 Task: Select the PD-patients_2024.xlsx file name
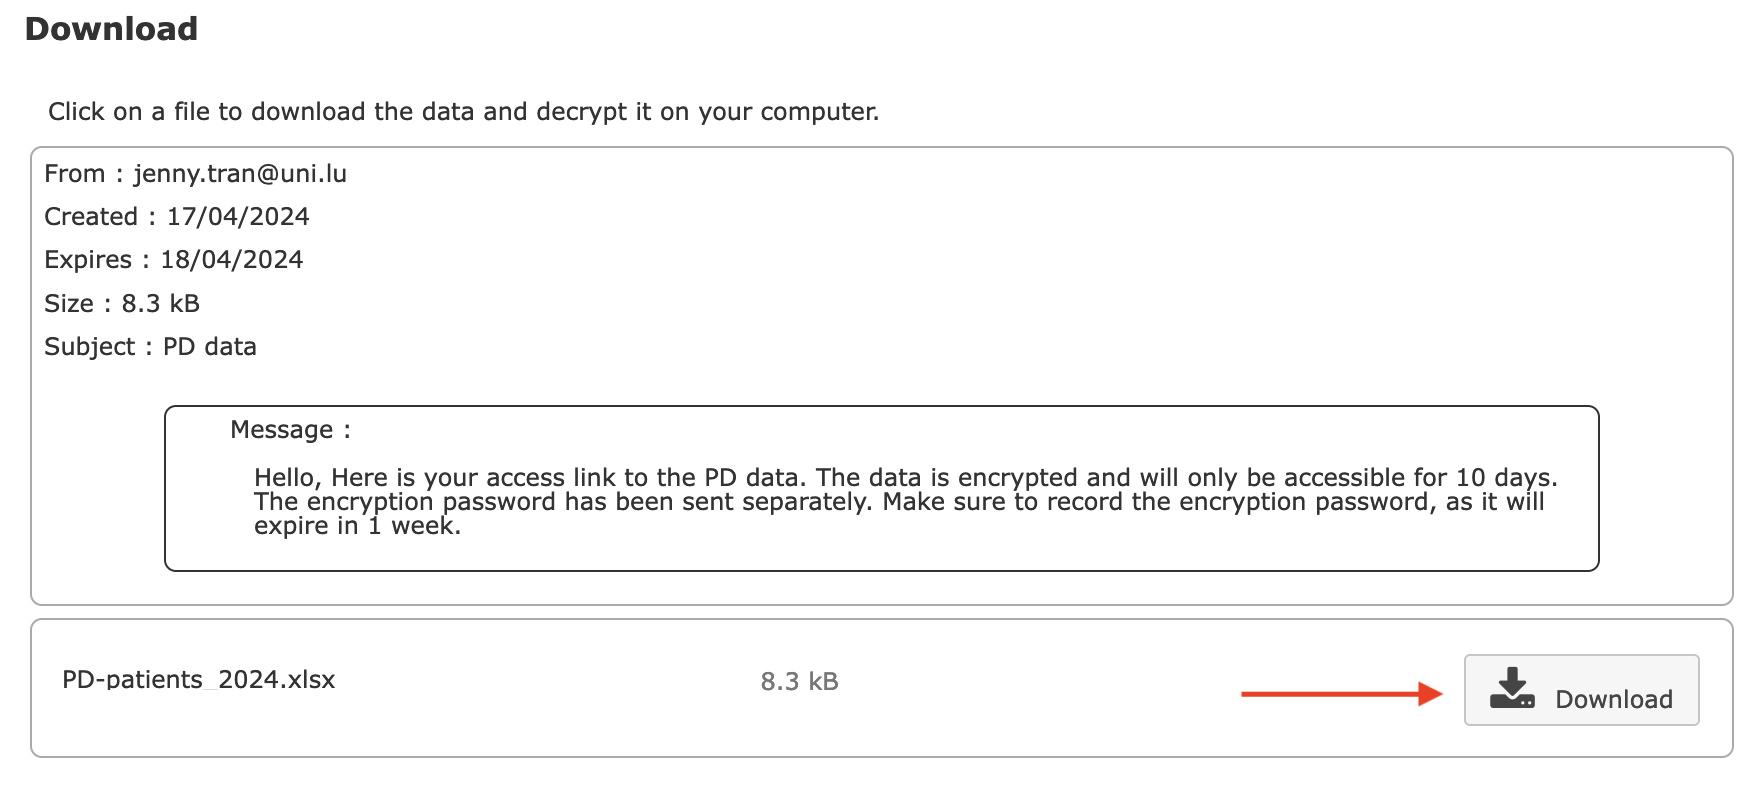tap(198, 680)
